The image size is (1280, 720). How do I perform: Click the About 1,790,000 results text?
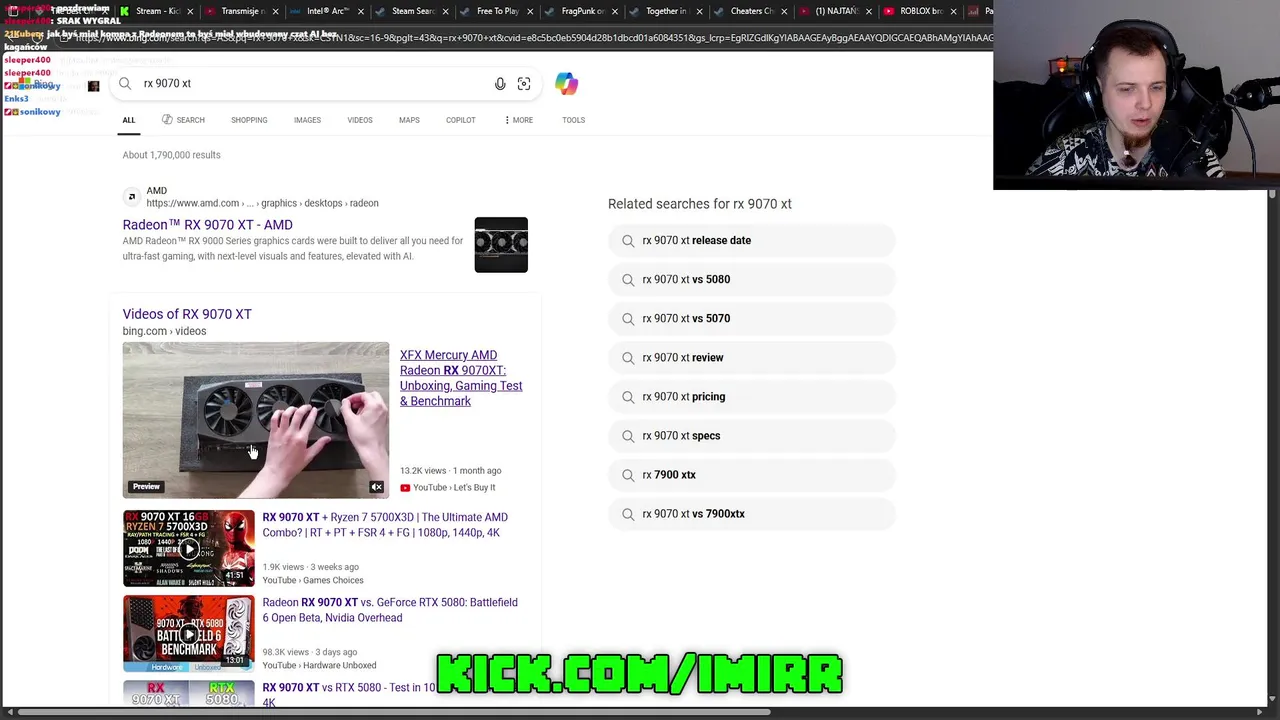pyautogui.click(x=171, y=155)
